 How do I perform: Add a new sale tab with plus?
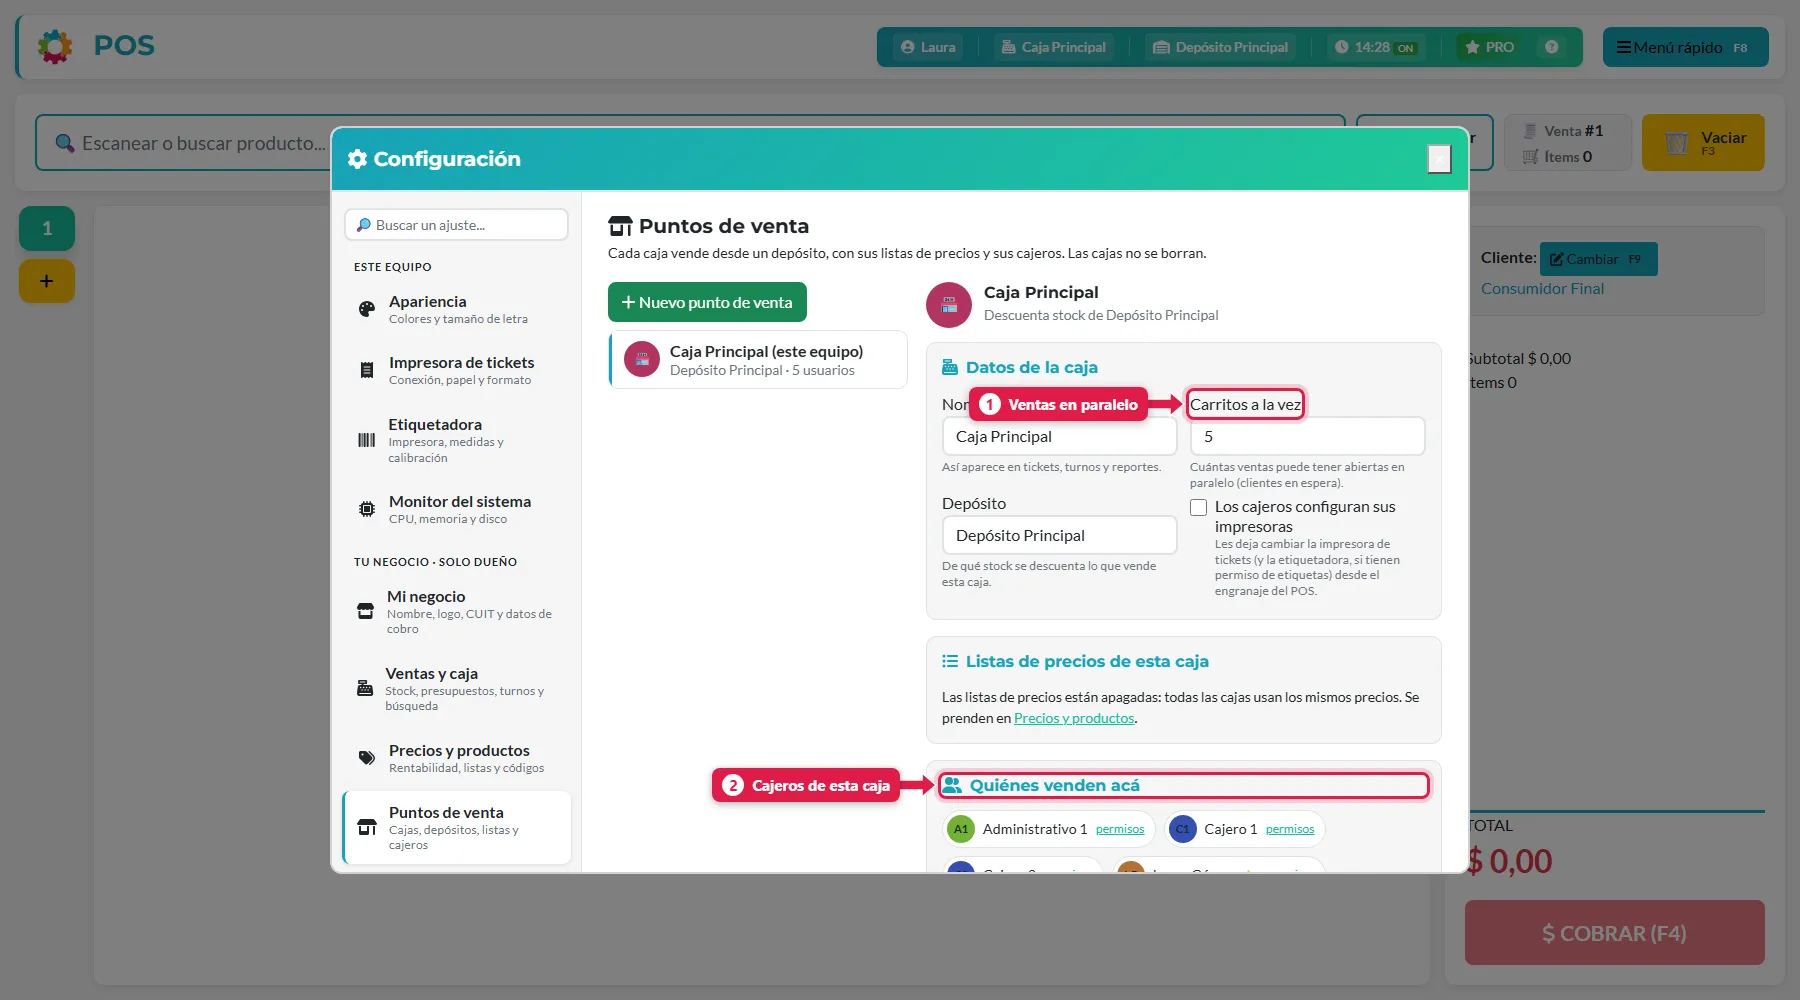coord(47,281)
